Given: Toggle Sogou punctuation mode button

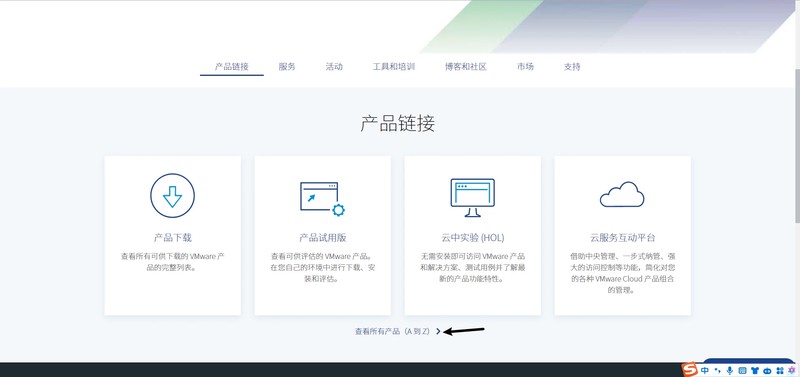Looking at the screenshot, I should (x=717, y=370).
